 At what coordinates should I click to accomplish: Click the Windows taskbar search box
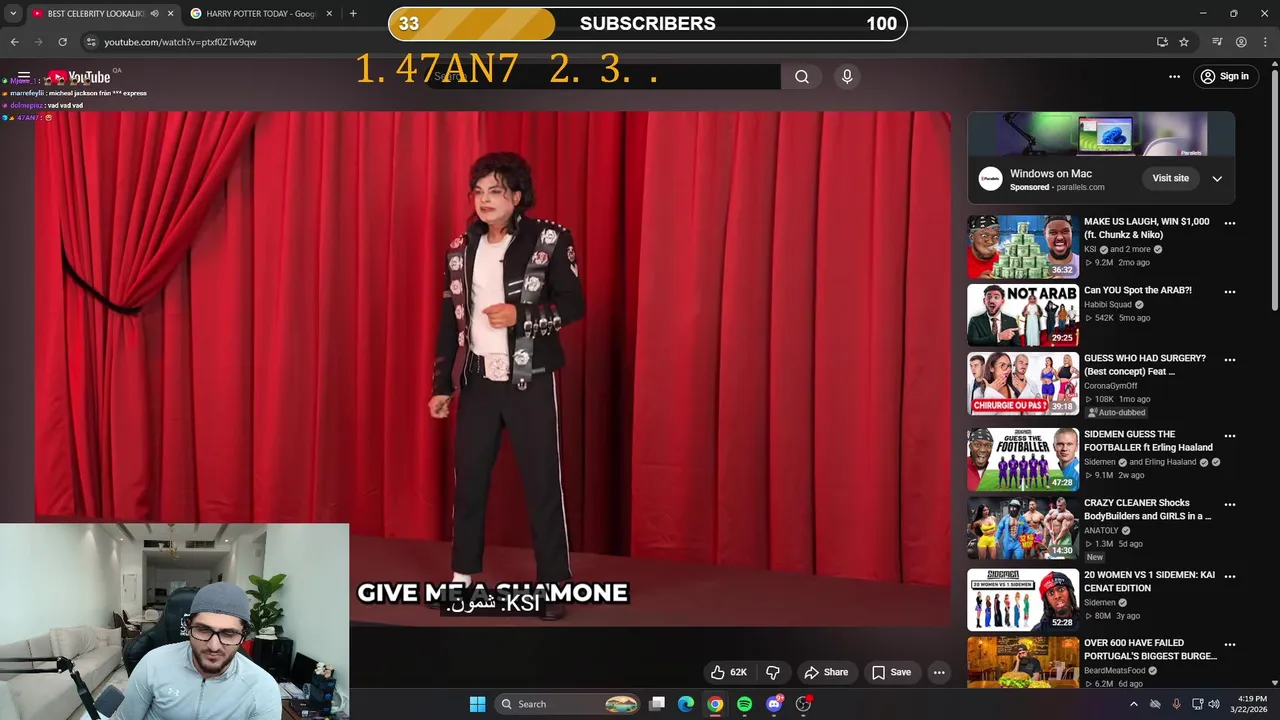click(x=568, y=704)
